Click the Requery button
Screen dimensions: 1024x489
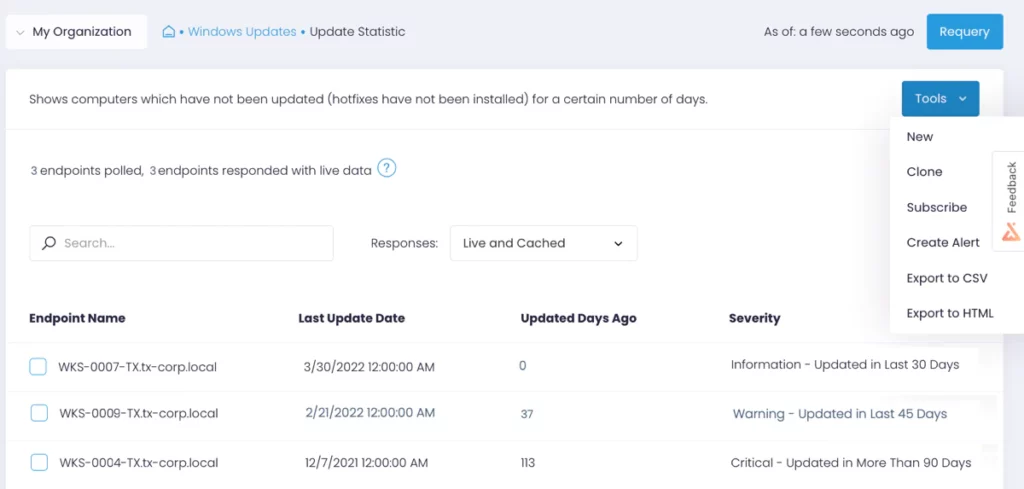pyautogui.click(x=965, y=31)
